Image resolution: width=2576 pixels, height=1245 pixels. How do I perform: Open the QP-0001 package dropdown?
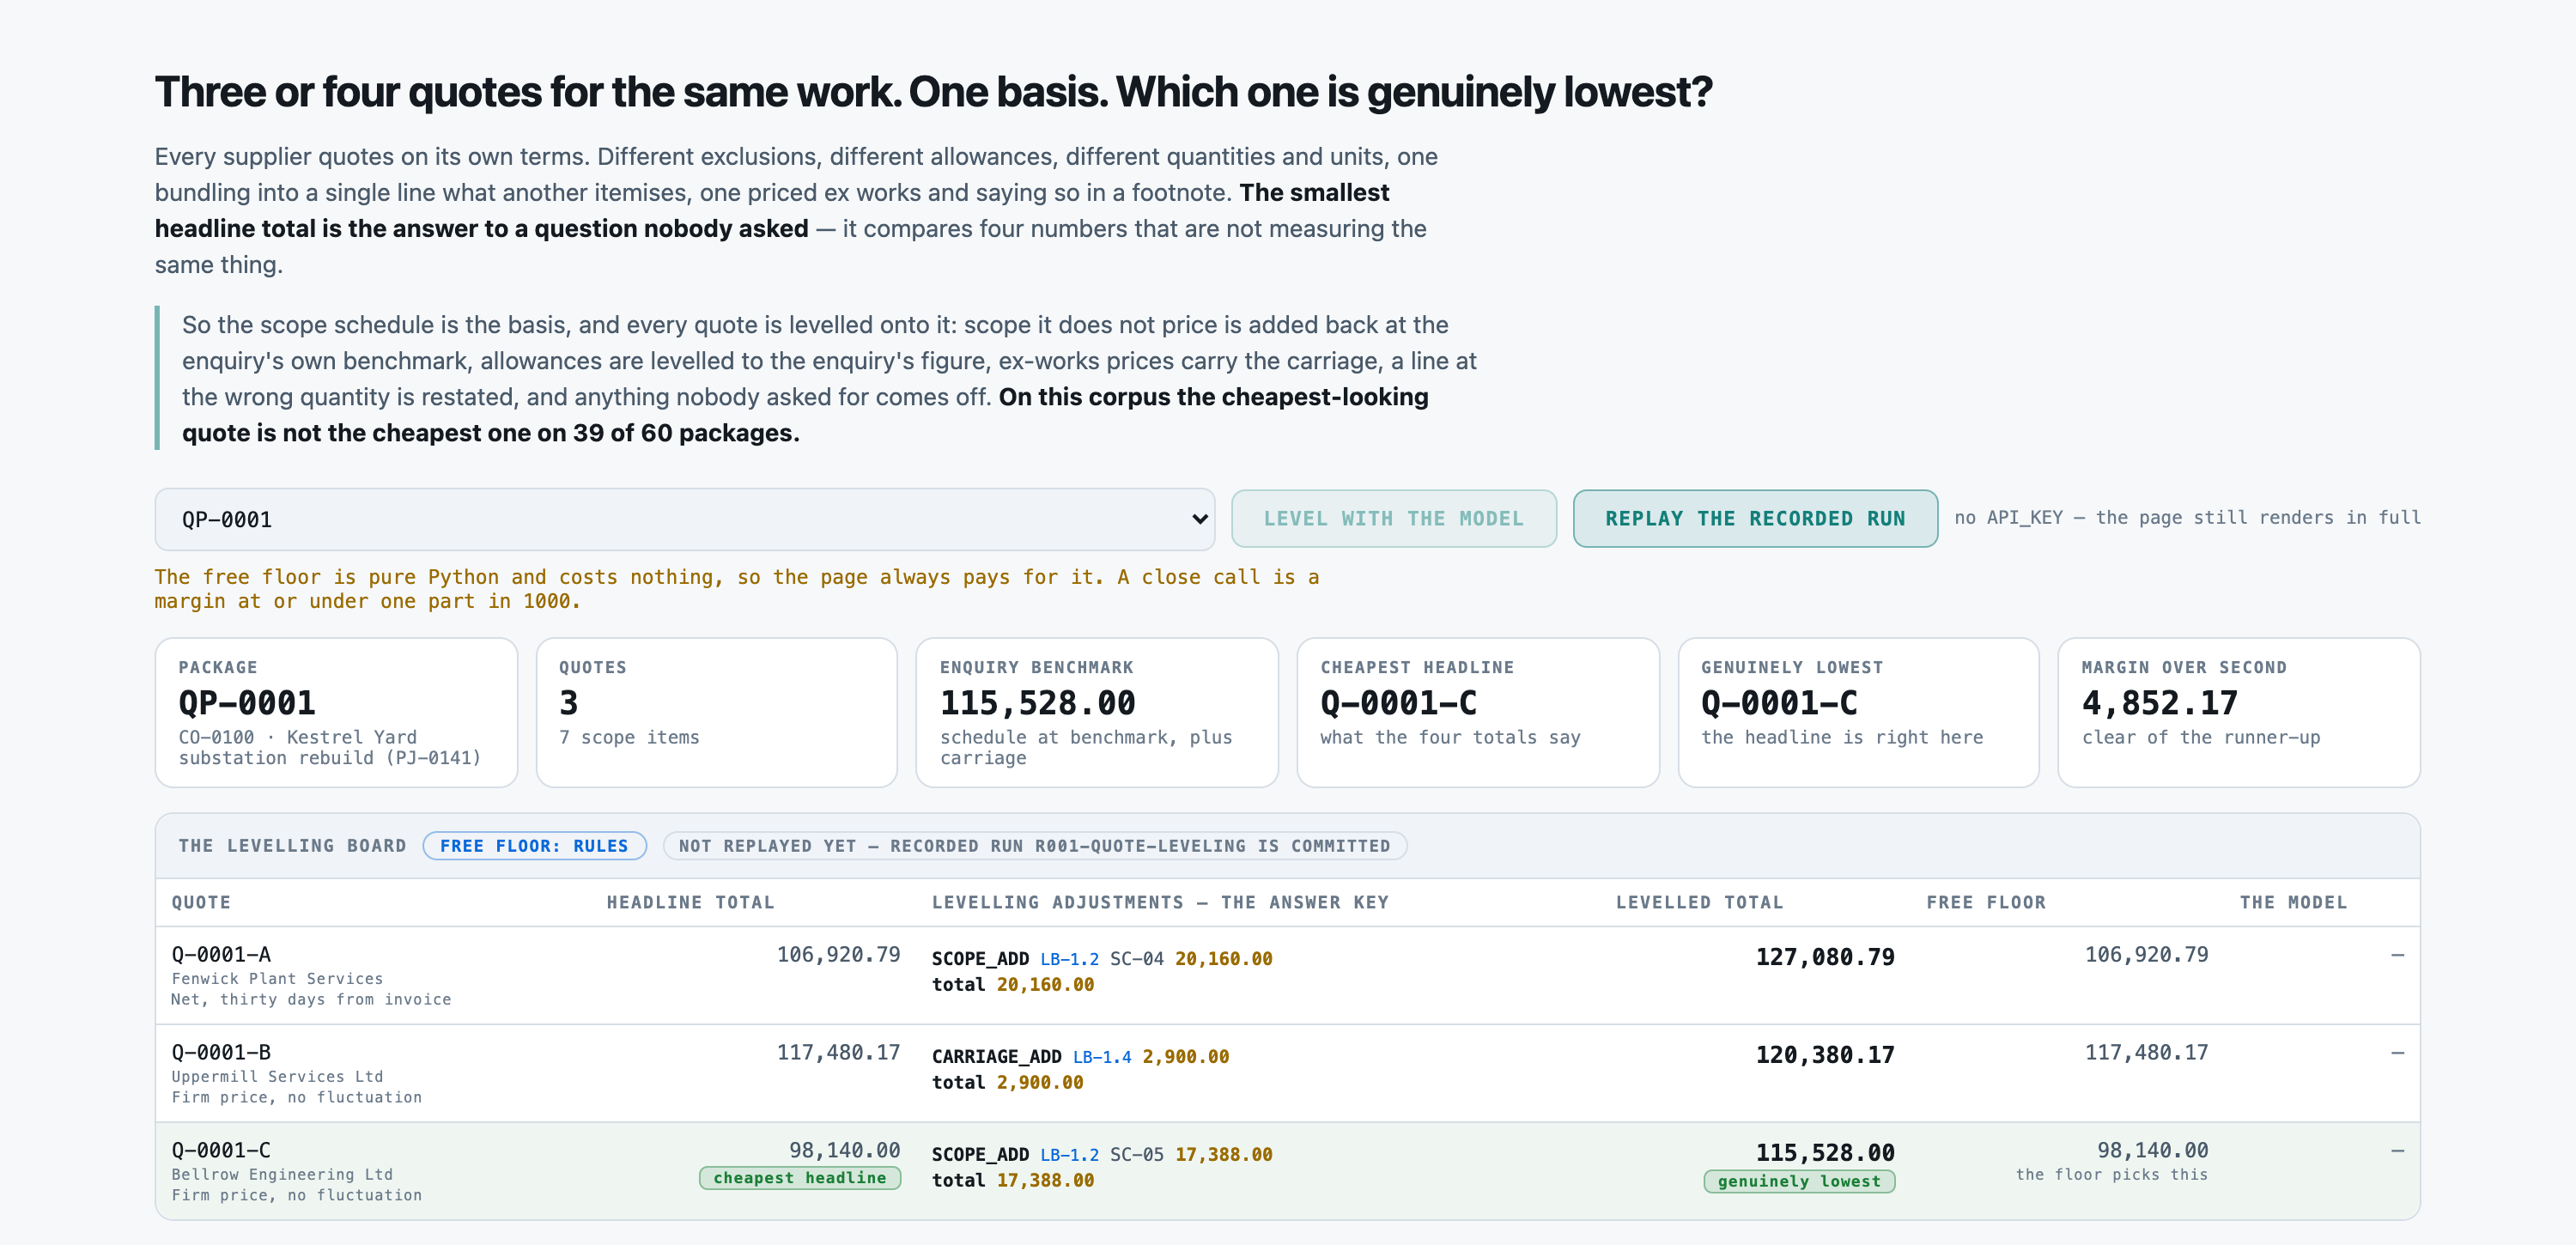[x=684, y=519]
